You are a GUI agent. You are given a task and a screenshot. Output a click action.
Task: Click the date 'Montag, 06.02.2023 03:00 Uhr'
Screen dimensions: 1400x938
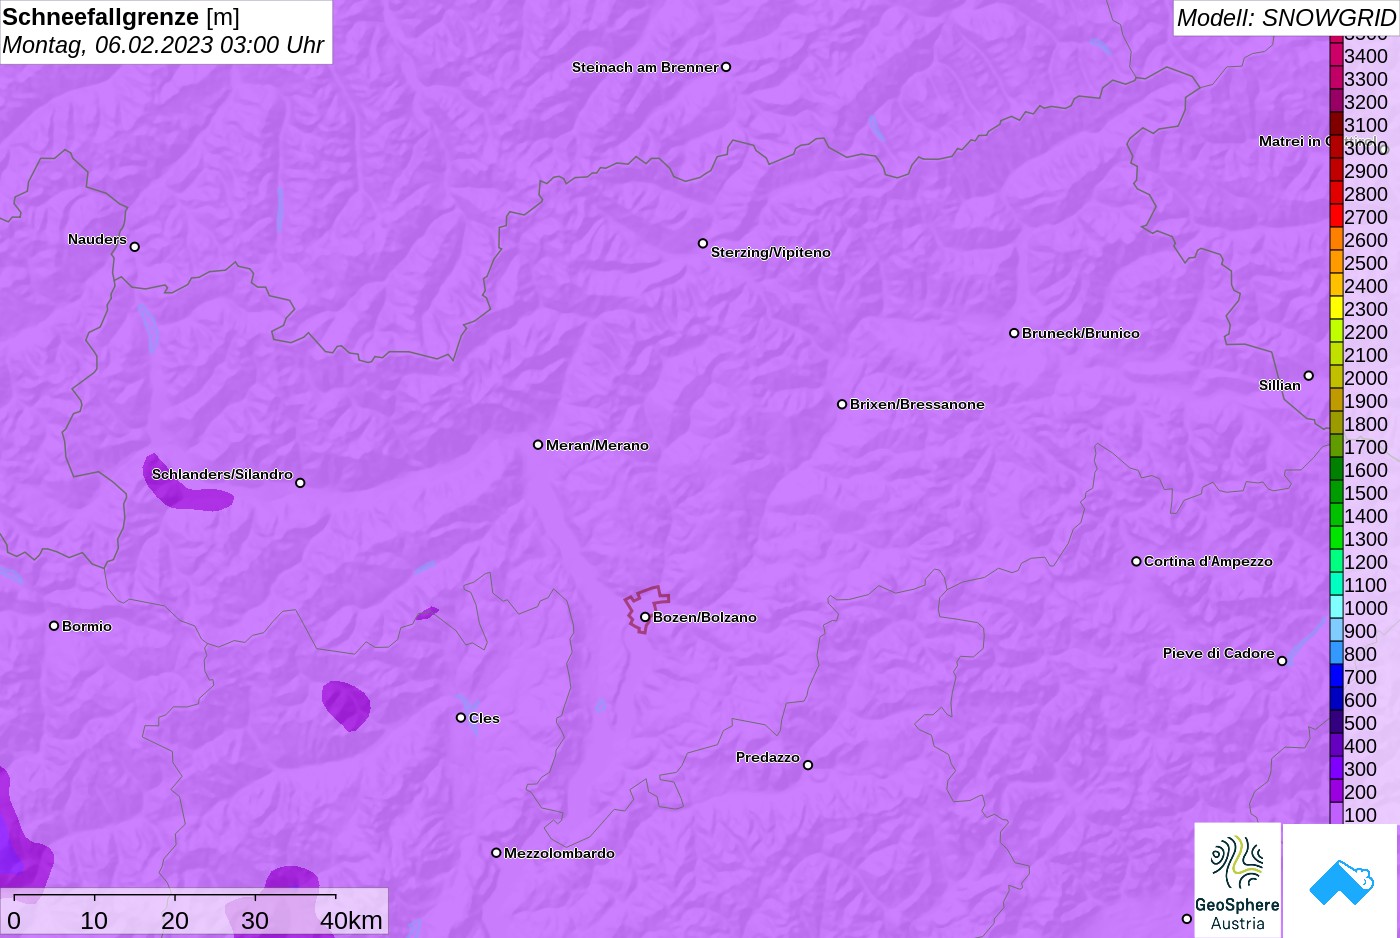pyautogui.click(x=163, y=45)
